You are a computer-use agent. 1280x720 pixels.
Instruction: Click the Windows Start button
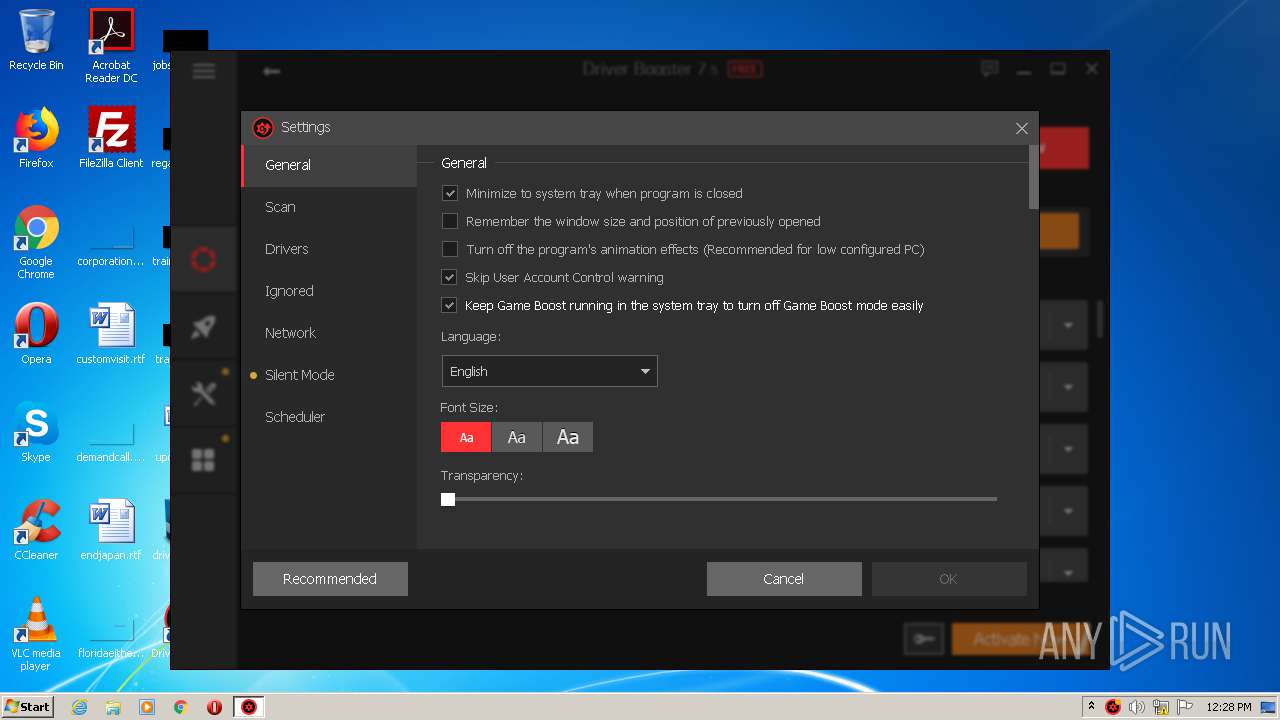pyautogui.click(x=28, y=707)
